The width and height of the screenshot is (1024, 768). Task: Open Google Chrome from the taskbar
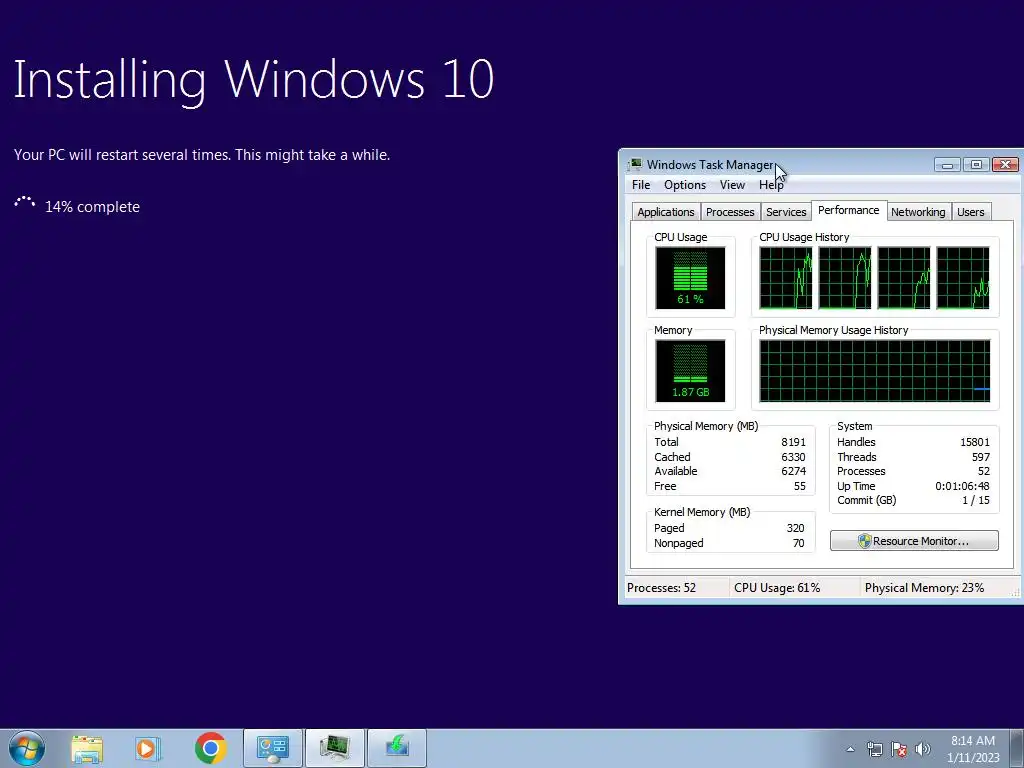pyautogui.click(x=210, y=748)
